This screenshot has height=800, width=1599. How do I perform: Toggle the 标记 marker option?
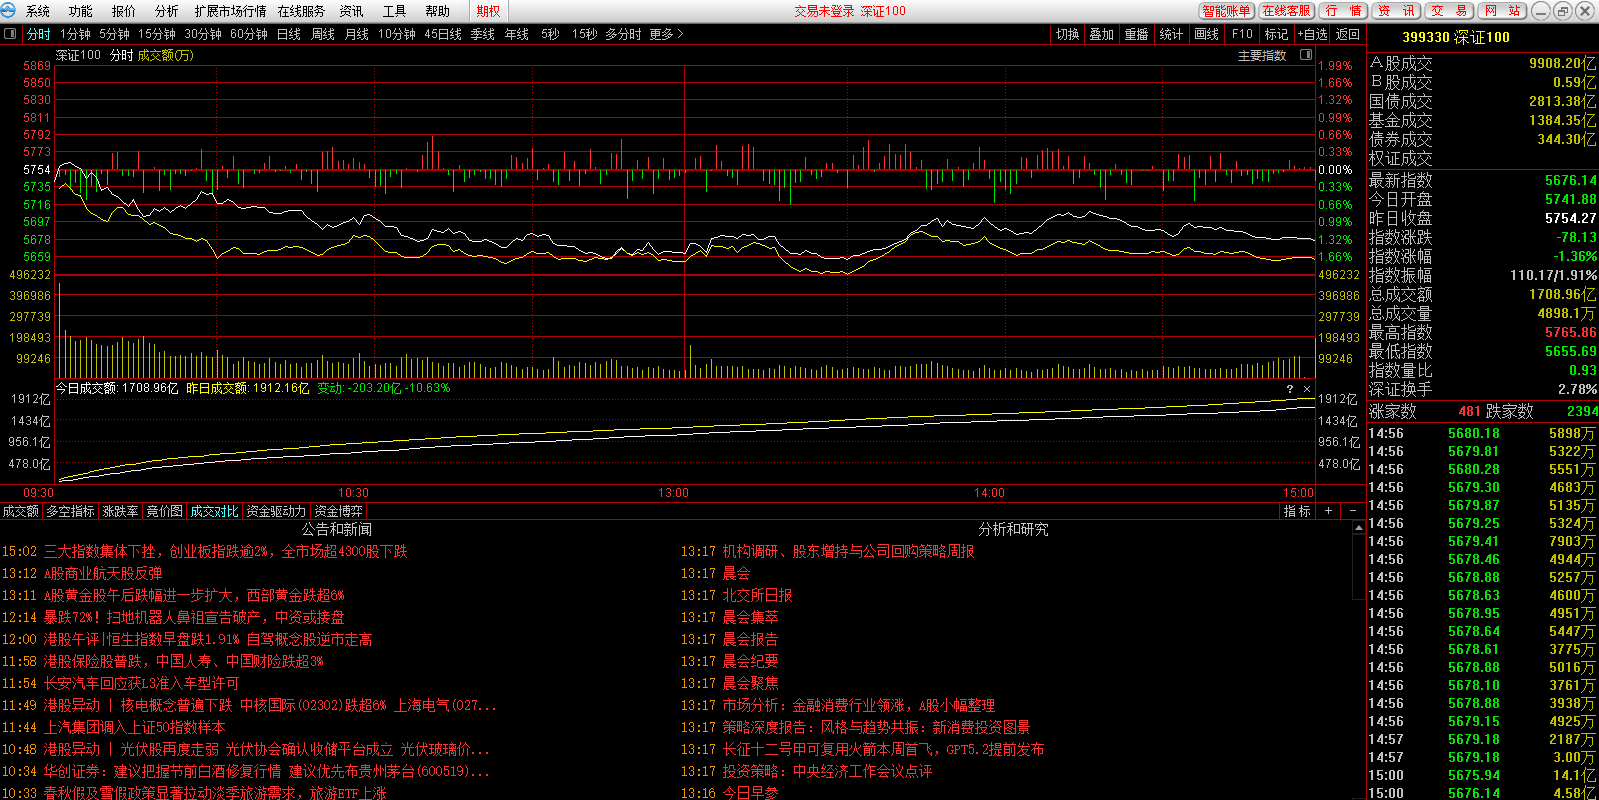point(1276,34)
